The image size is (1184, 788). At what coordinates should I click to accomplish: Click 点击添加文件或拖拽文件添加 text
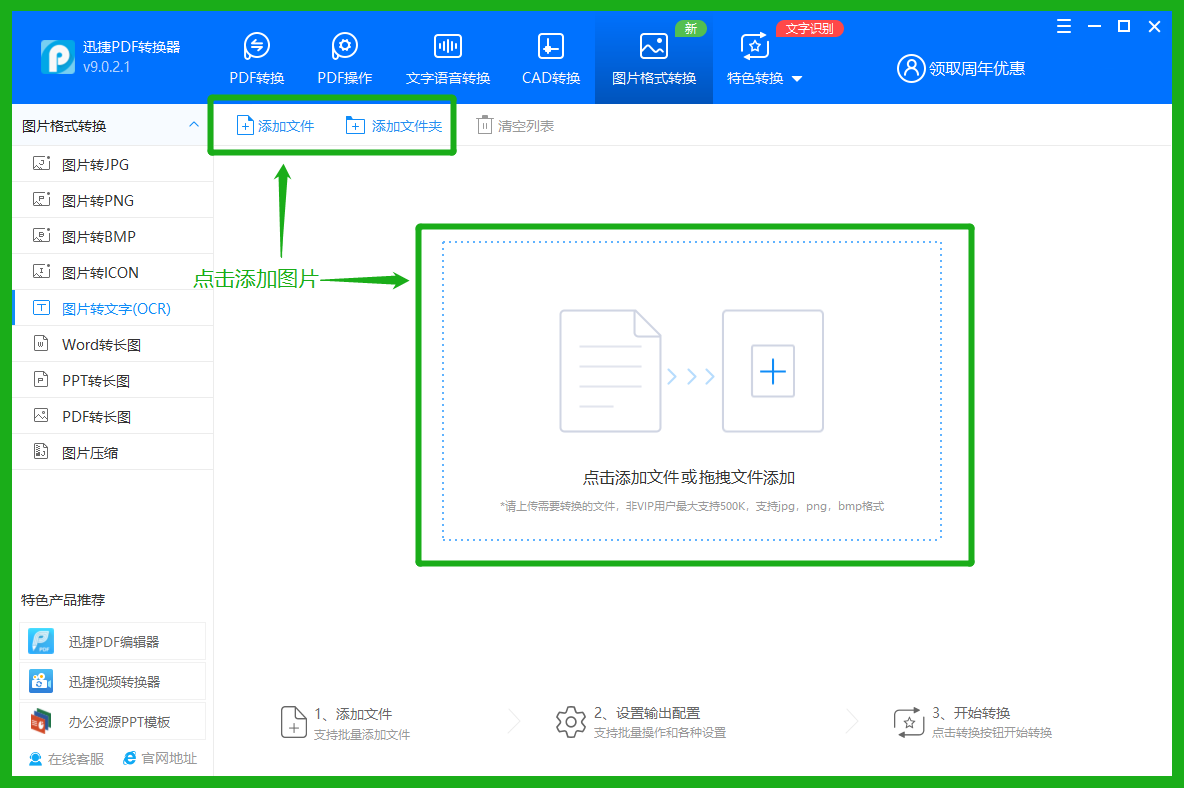[x=689, y=477]
